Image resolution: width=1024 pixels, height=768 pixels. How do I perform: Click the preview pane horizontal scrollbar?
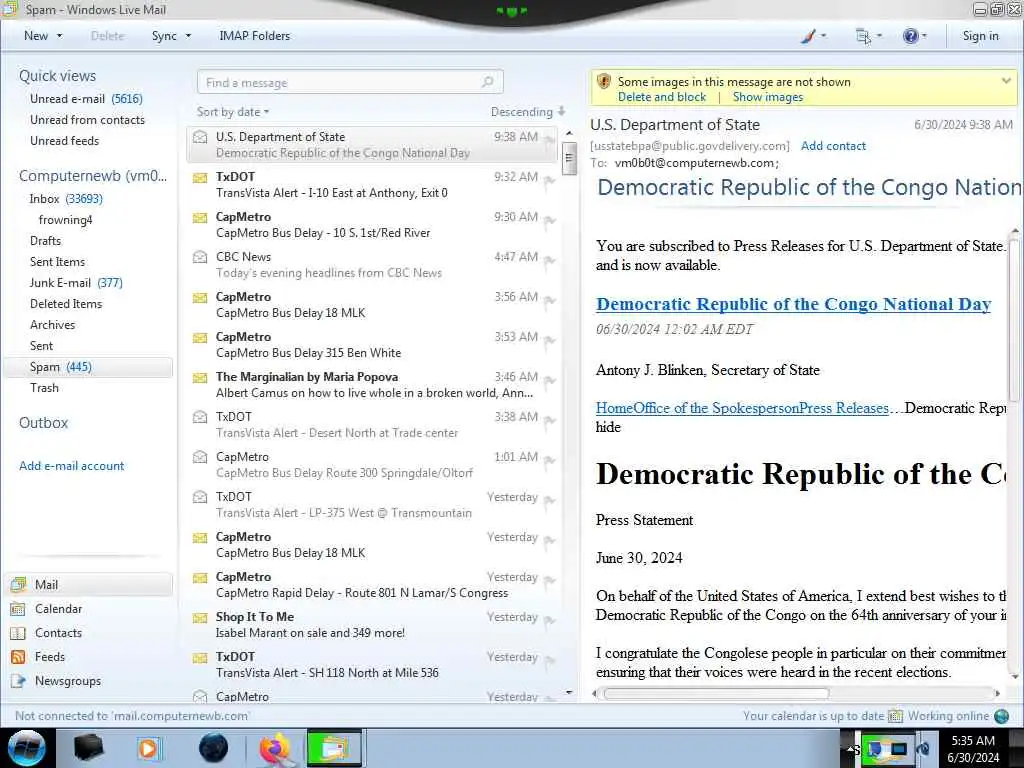[x=716, y=694]
